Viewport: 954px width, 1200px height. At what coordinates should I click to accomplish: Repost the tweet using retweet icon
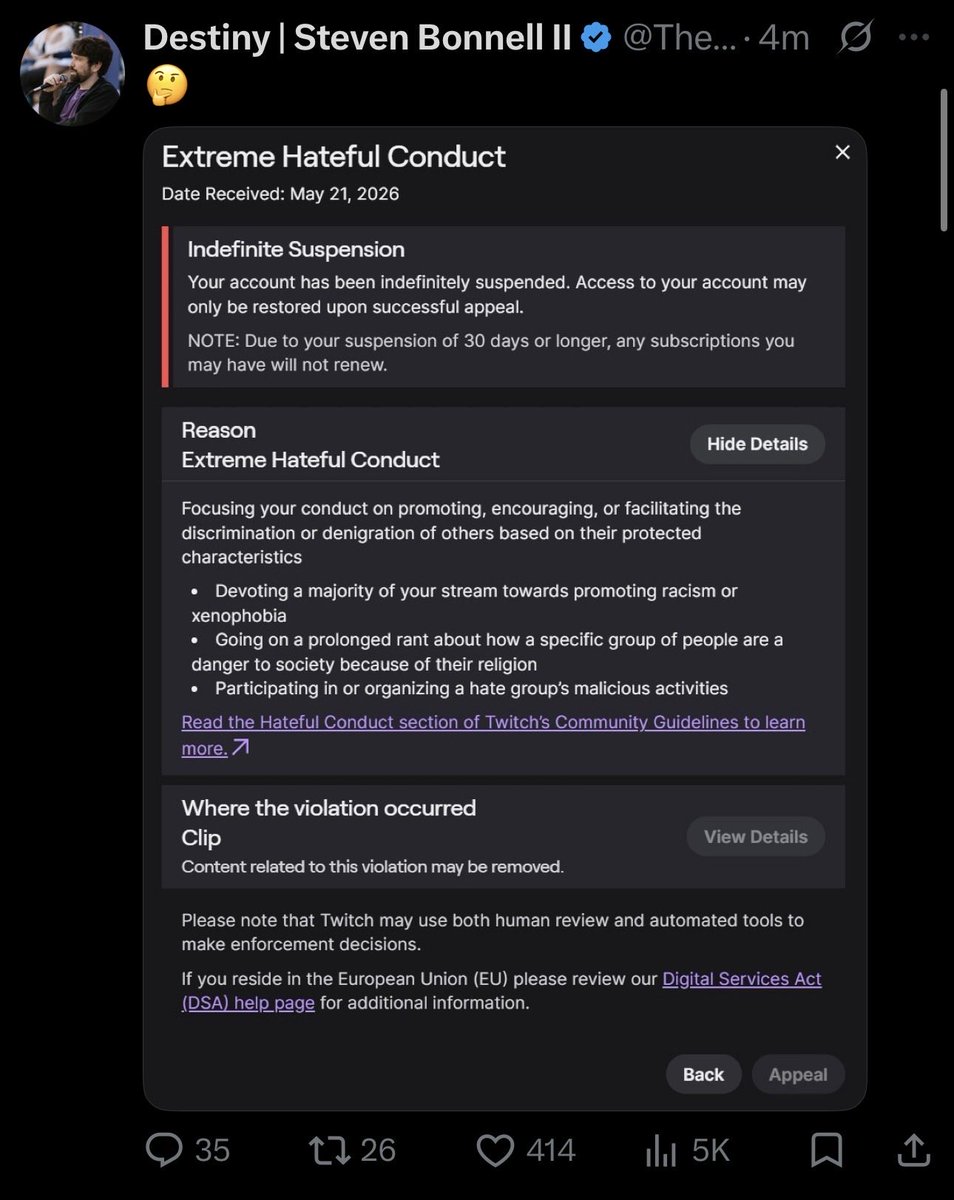click(x=329, y=1150)
